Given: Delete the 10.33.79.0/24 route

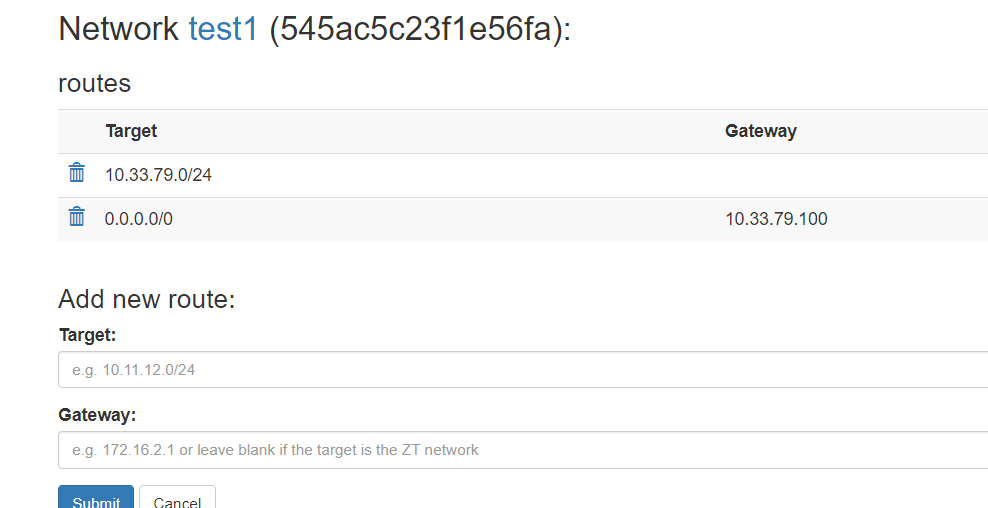Looking at the screenshot, I should (x=76, y=173).
